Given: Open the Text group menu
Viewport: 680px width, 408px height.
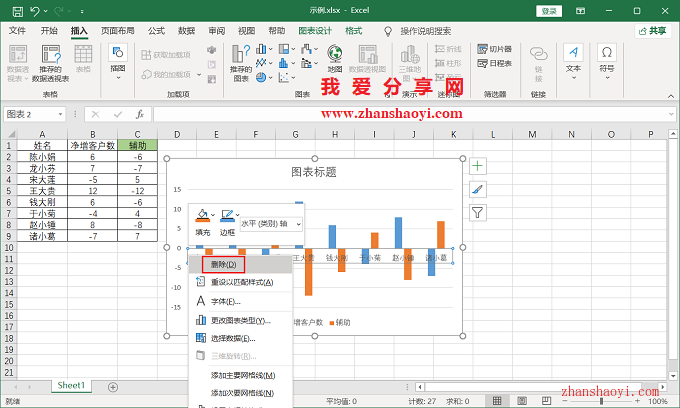Looking at the screenshot, I should pyautogui.click(x=573, y=62).
